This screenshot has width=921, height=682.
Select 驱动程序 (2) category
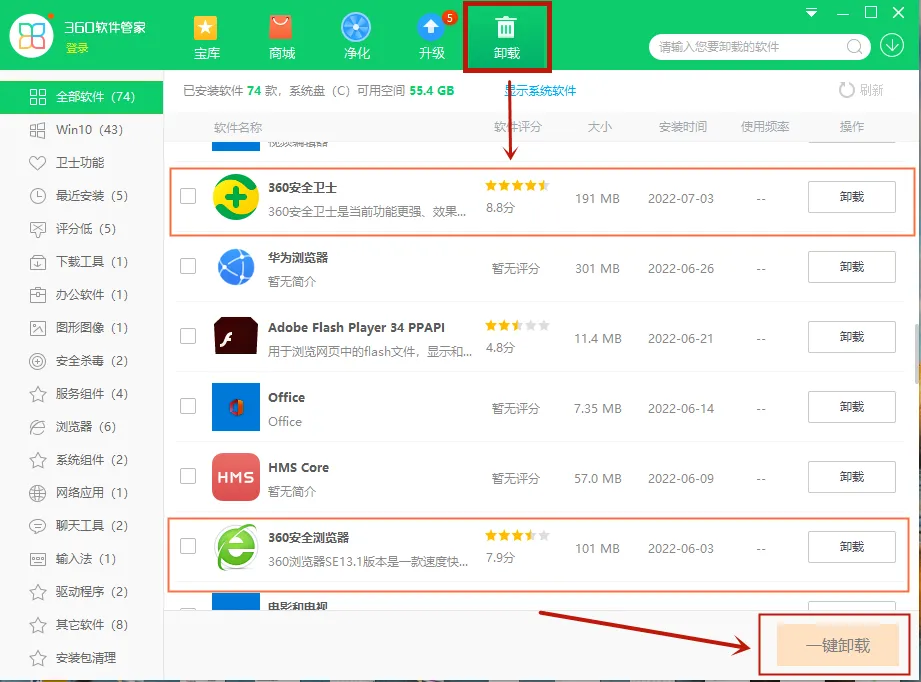click(x=82, y=592)
